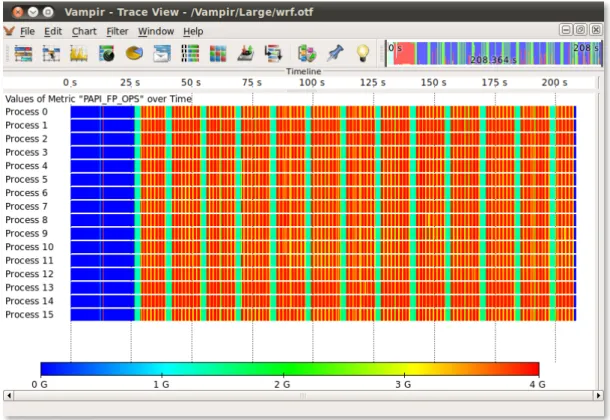Click horizontal scrollbar right arrow
The width and height of the screenshot is (610, 420).
tap(599, 396)
